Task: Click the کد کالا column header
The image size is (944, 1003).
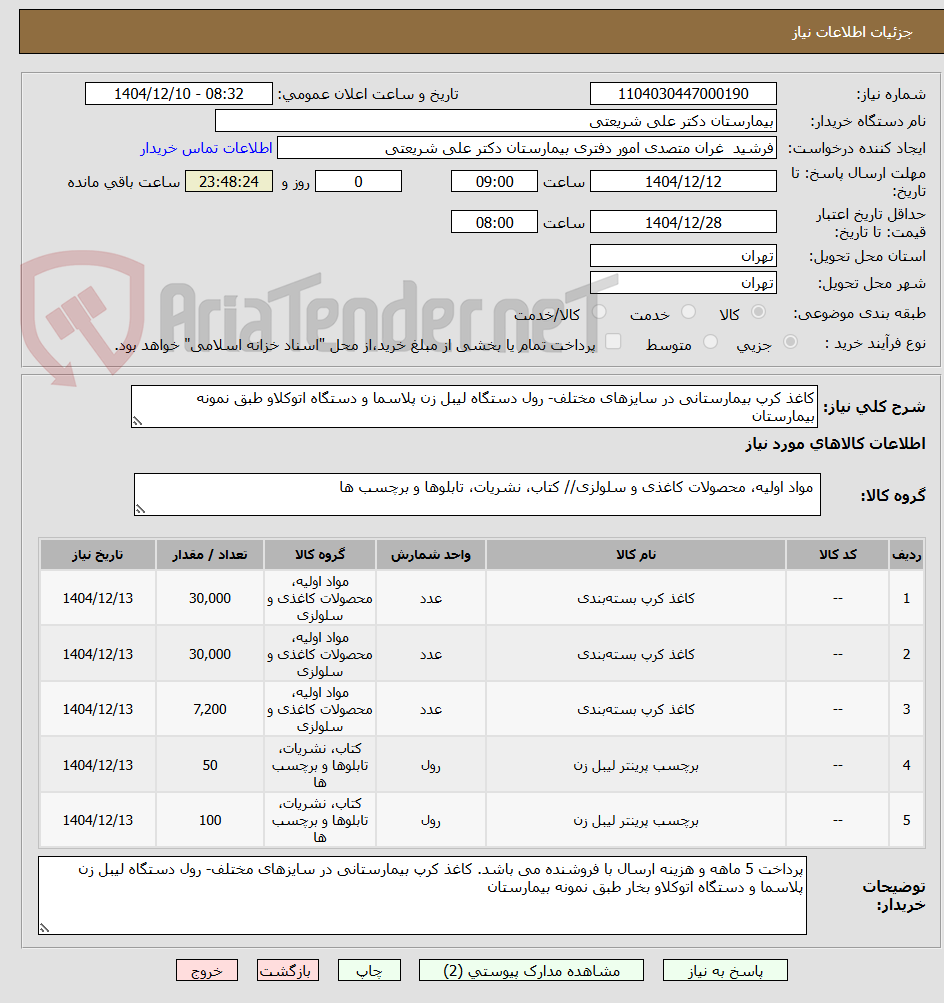Action: tap(837, 555)
